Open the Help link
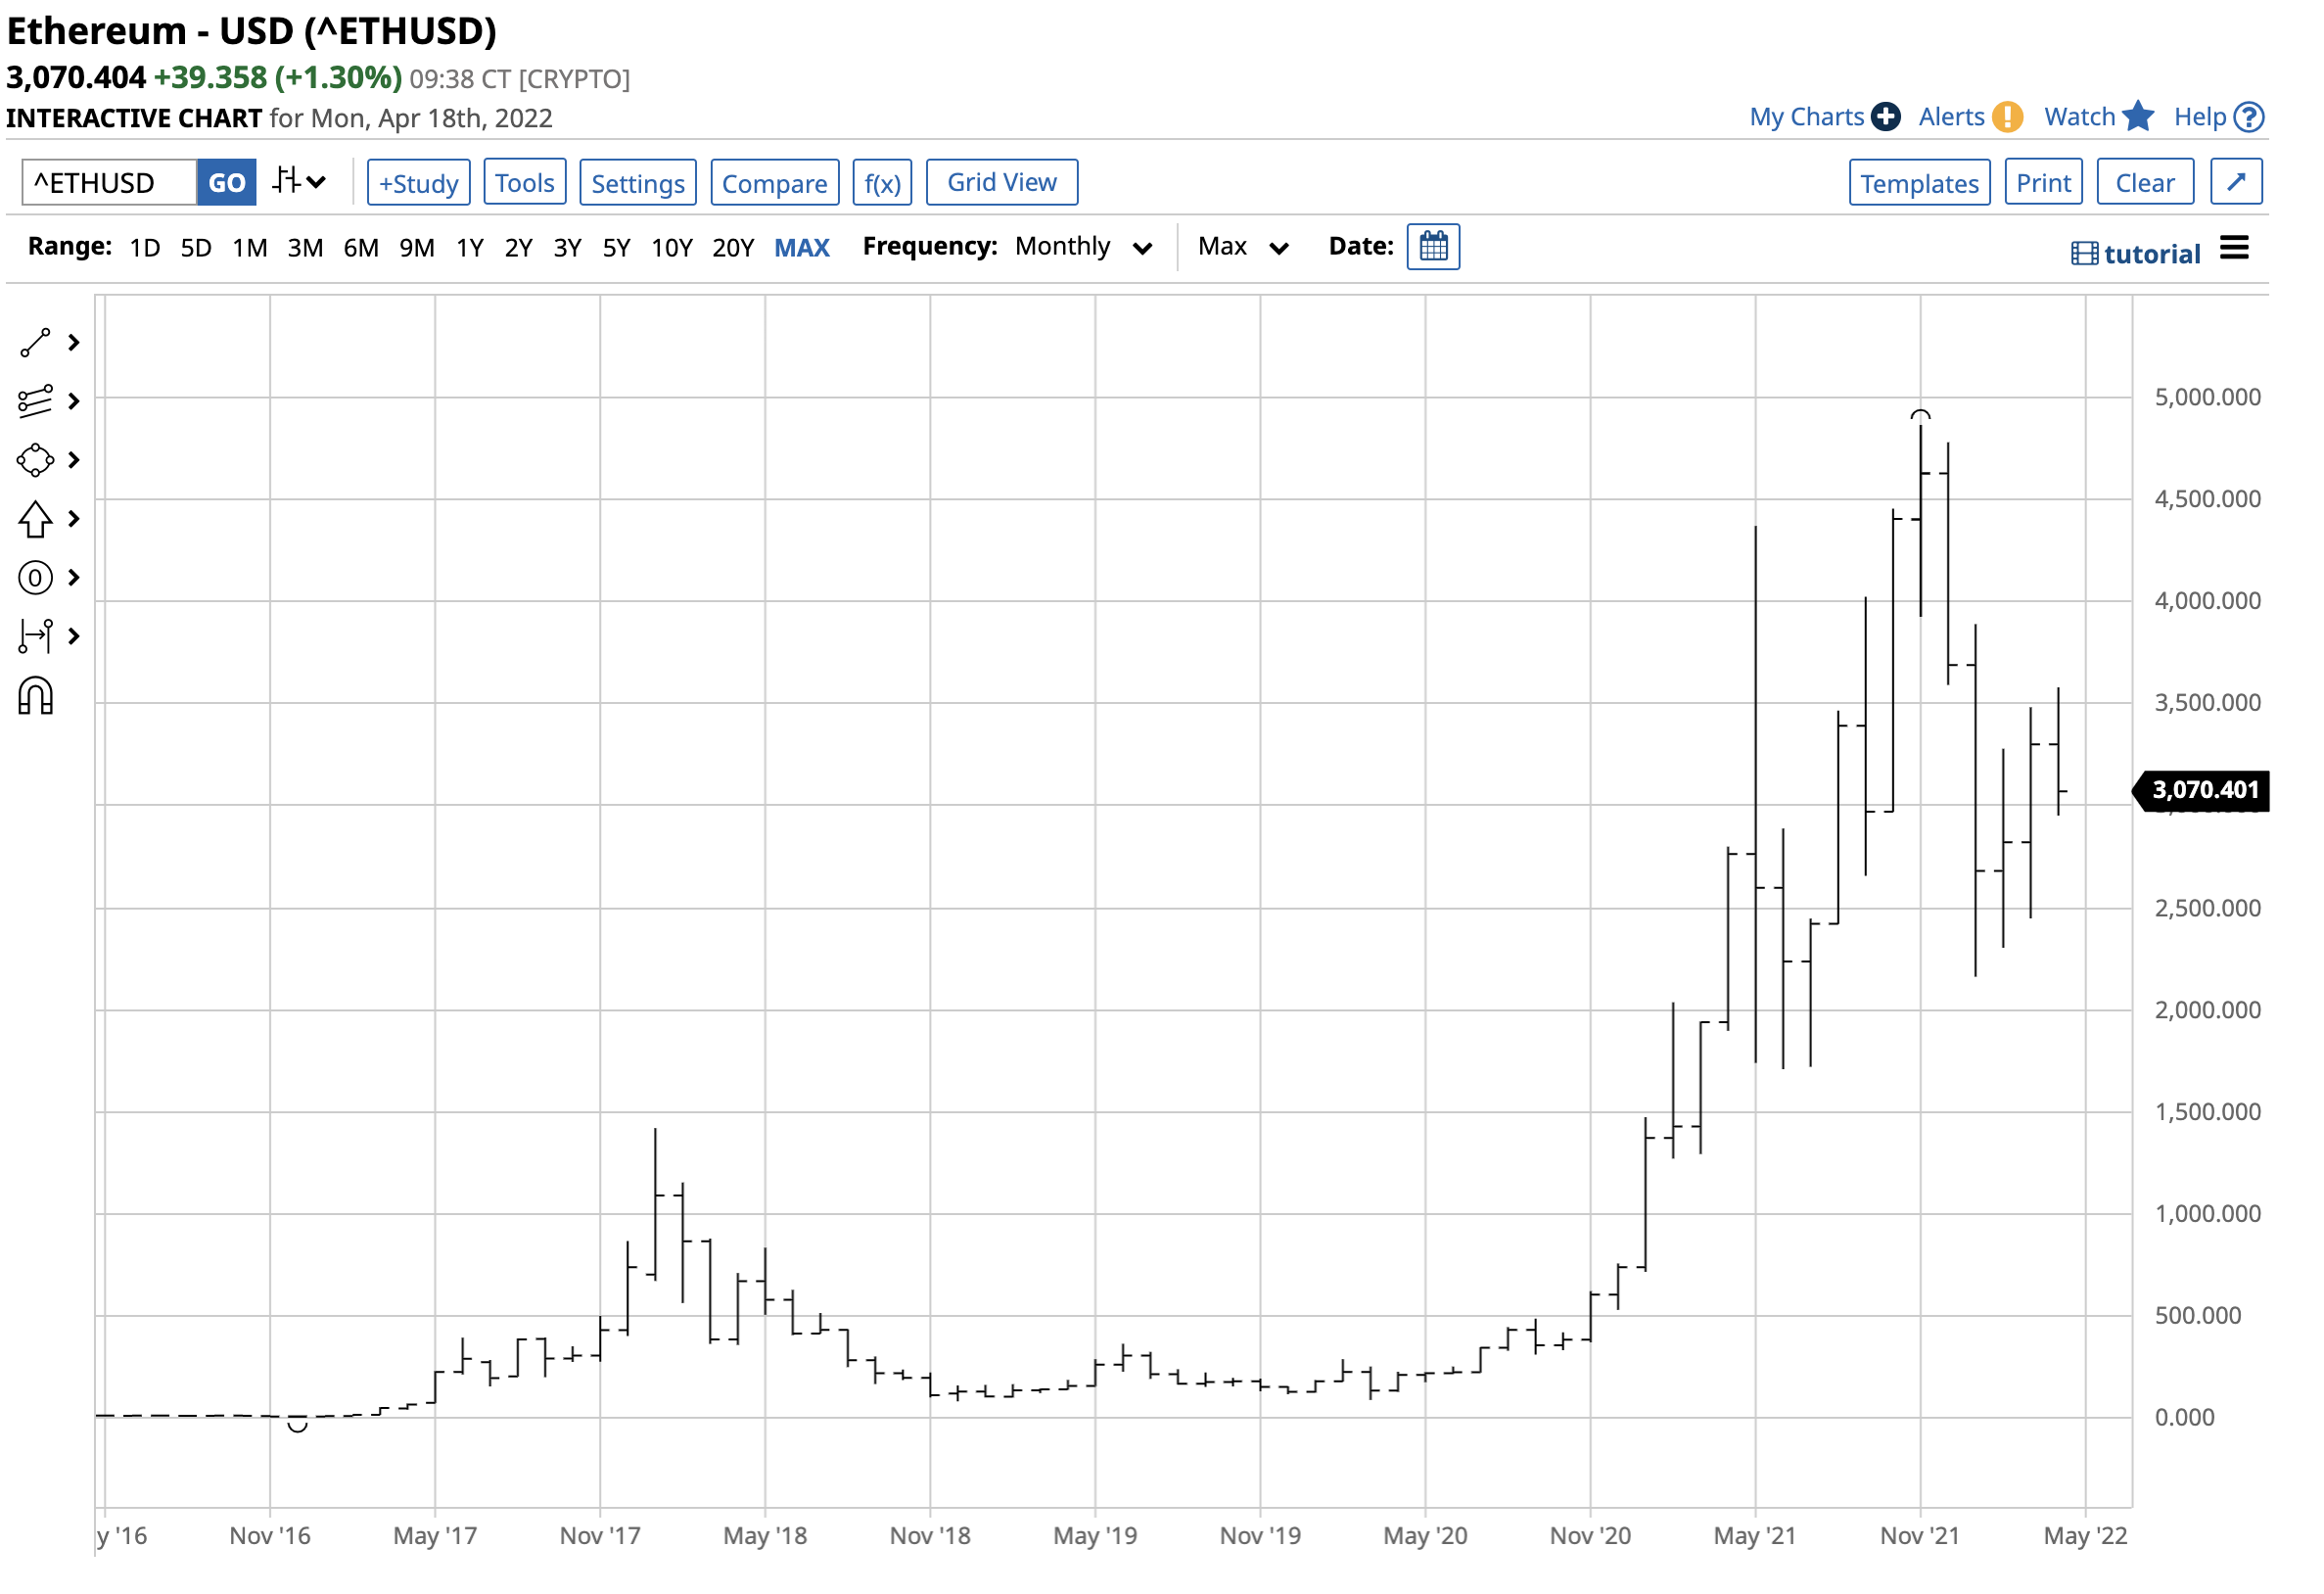This screenshot has height=1594, width=2324. [x=2200, y=117]
